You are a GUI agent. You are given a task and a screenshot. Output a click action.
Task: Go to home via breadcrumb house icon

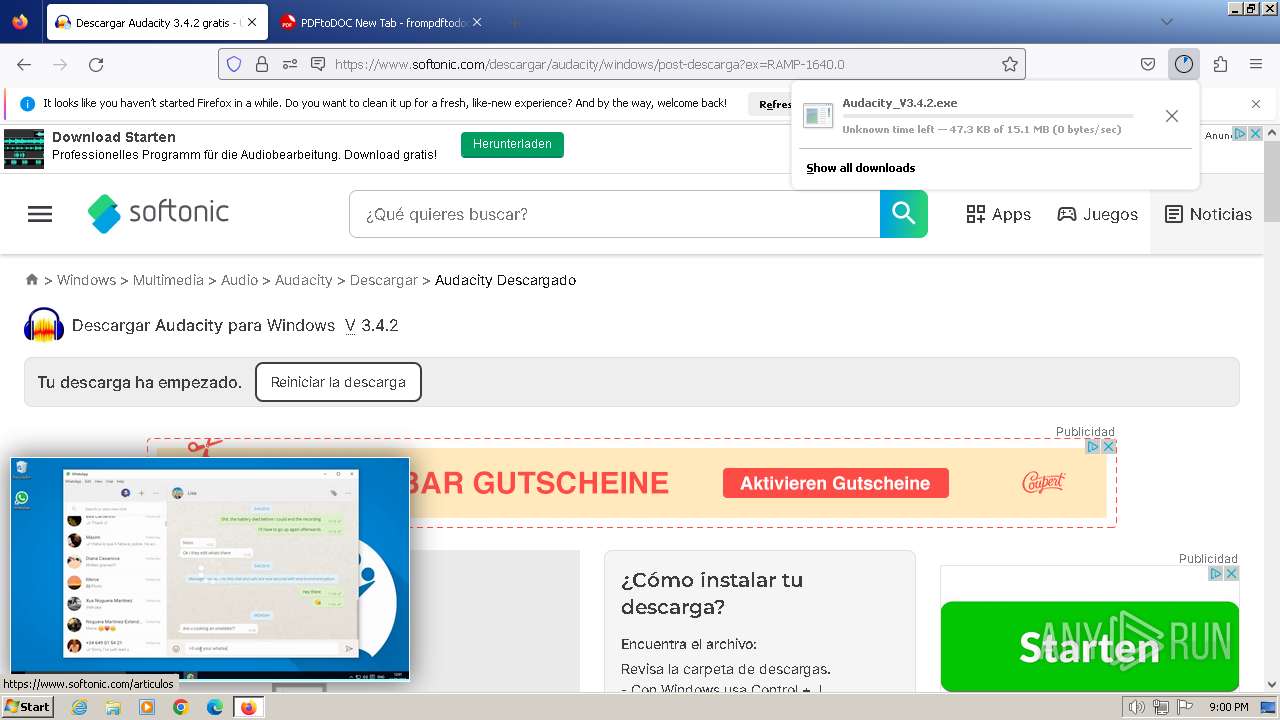point(32,280)
